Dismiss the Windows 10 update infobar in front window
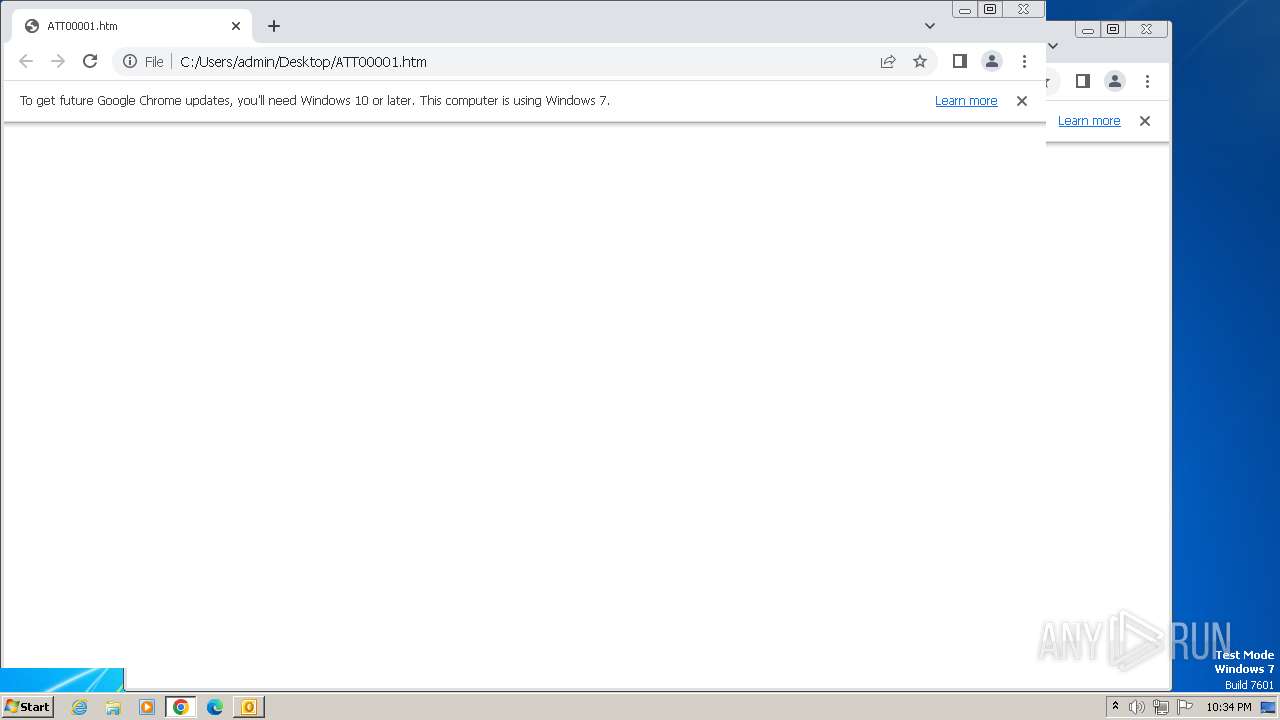This screenshot has width=1280, height=720. (x=1022, y=101)
